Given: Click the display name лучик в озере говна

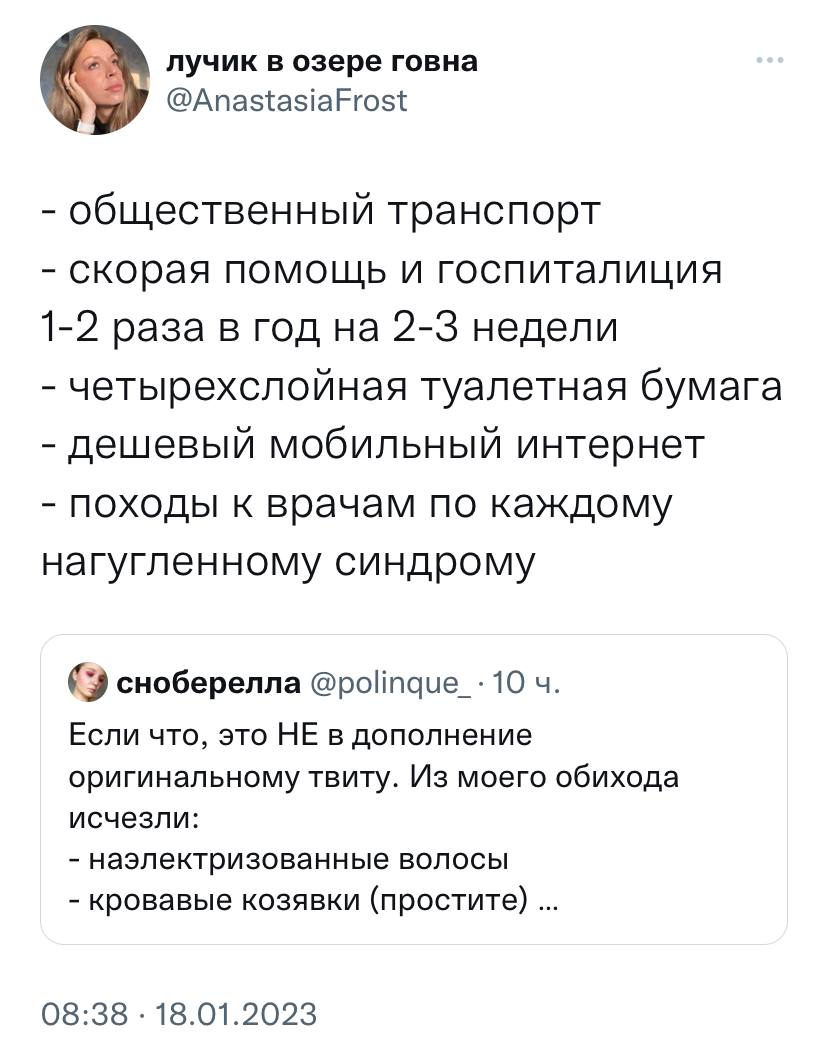Looking at the screenshot, I should [322, 62].
